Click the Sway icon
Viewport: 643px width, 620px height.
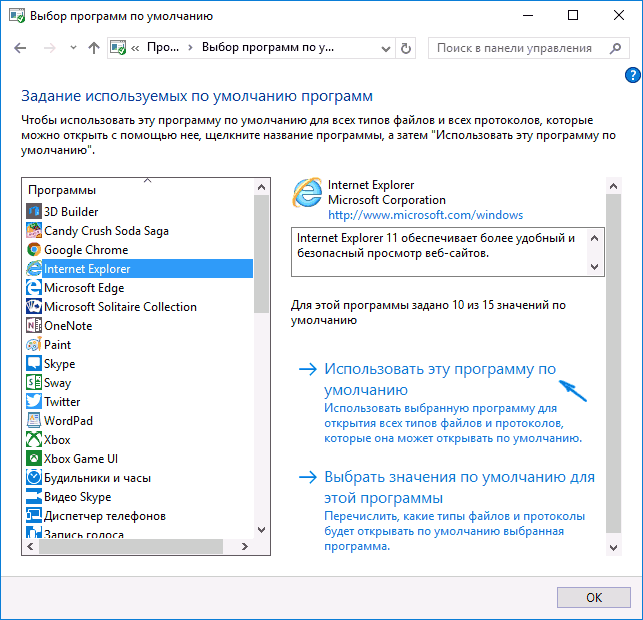click(34, 383)
